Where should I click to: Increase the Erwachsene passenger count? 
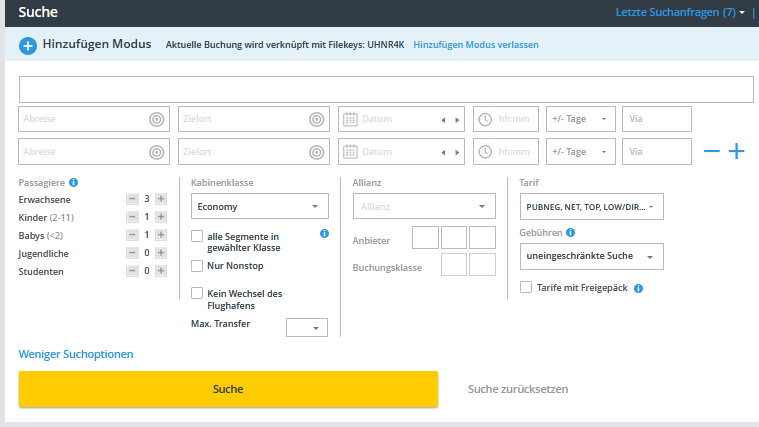tap(161, 199)
